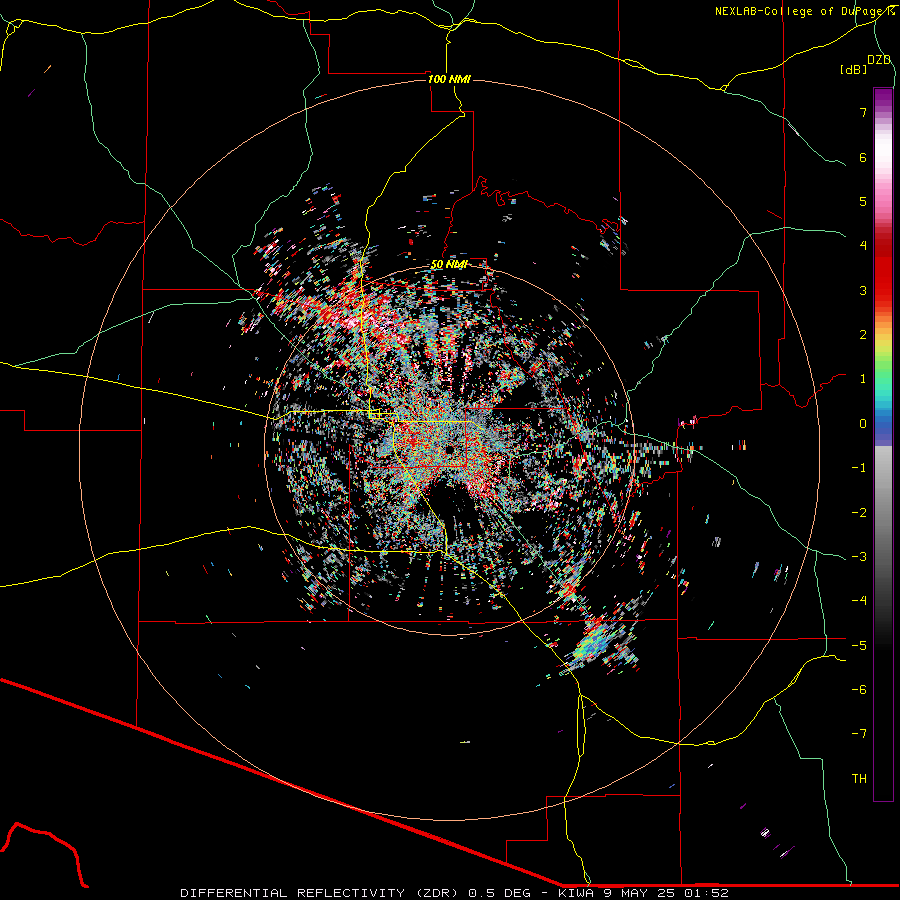
Task: Click the 2 value on the color scale
Action: pos(863,335)
